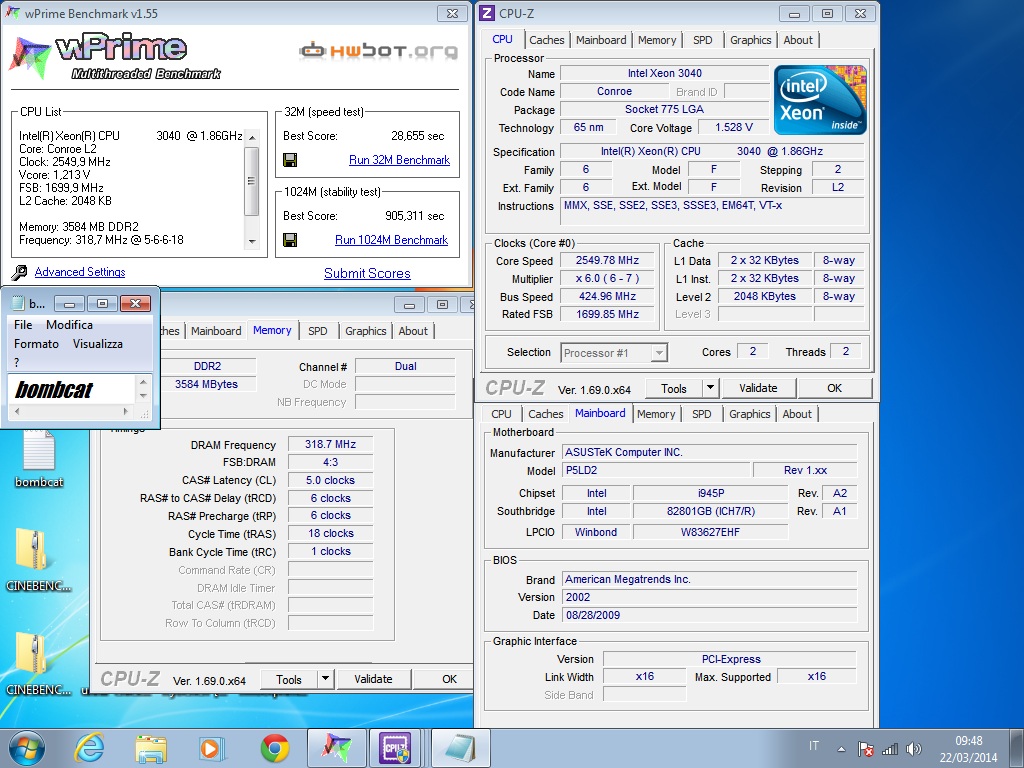This screenshot has width=1024, height=768.
Task: Click the wPrime title bar icon
Action: (13, 13)
